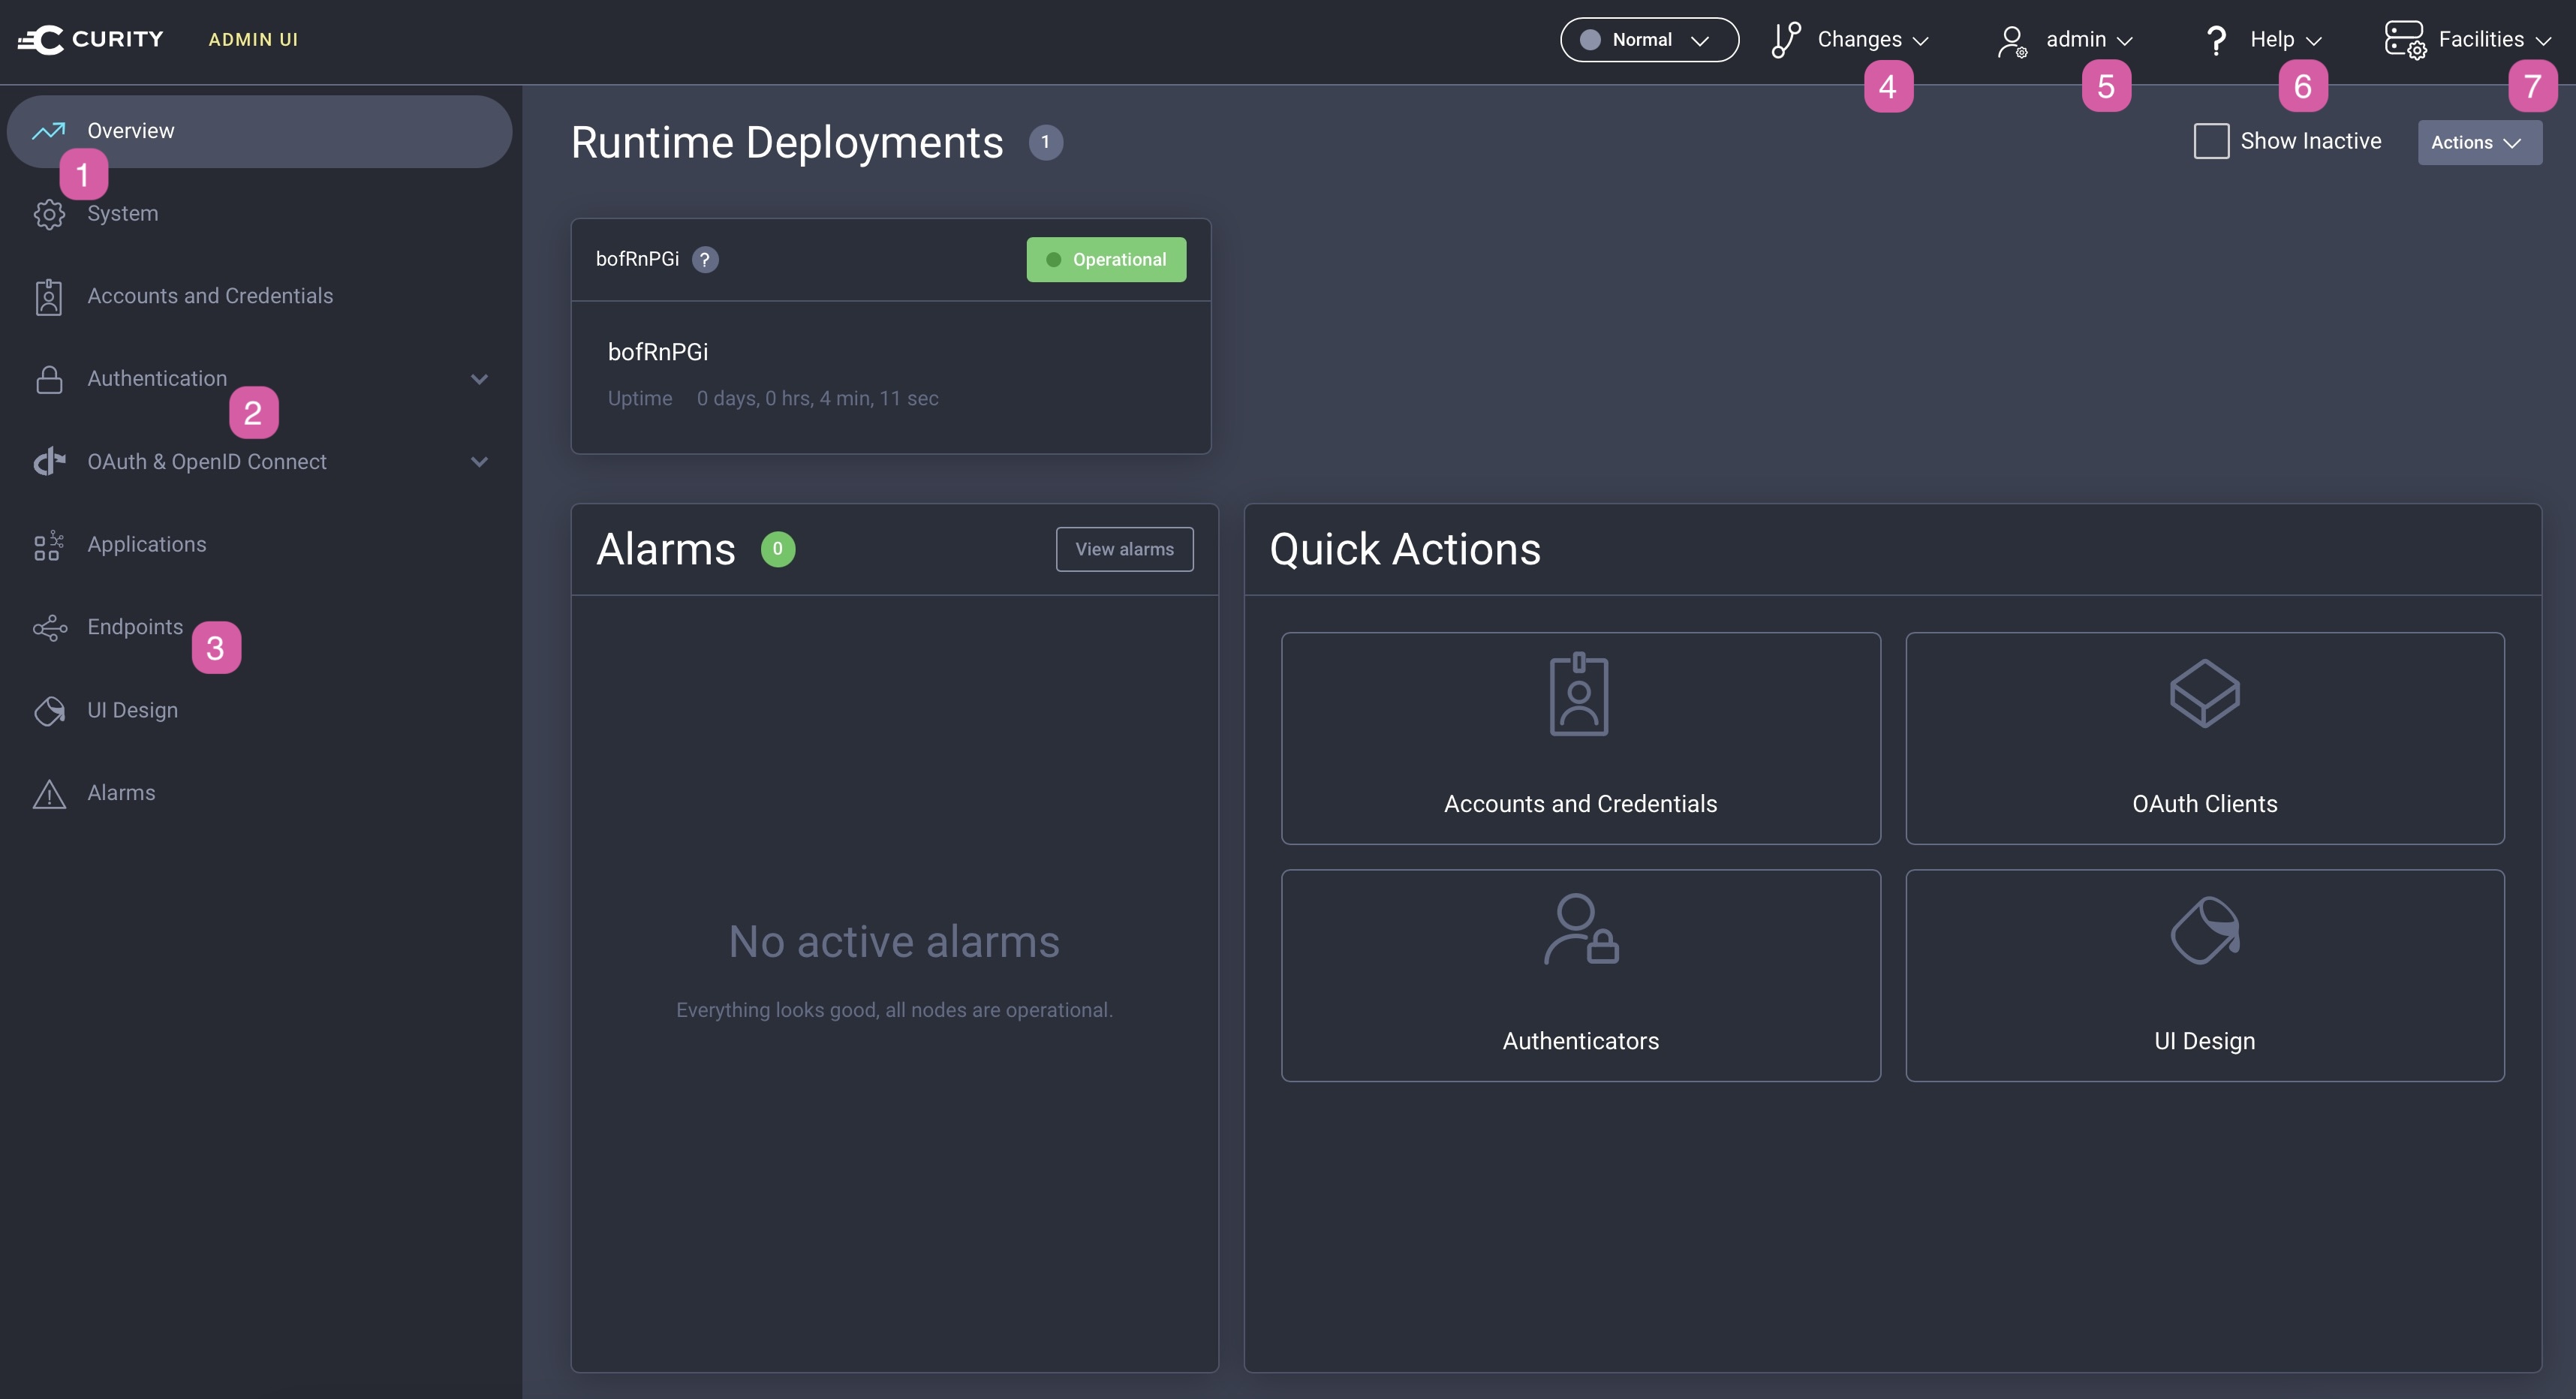Click the Applications grid icon in sidebar
This screenshot has width=2576, height=1399.
[x=49, y=545]
